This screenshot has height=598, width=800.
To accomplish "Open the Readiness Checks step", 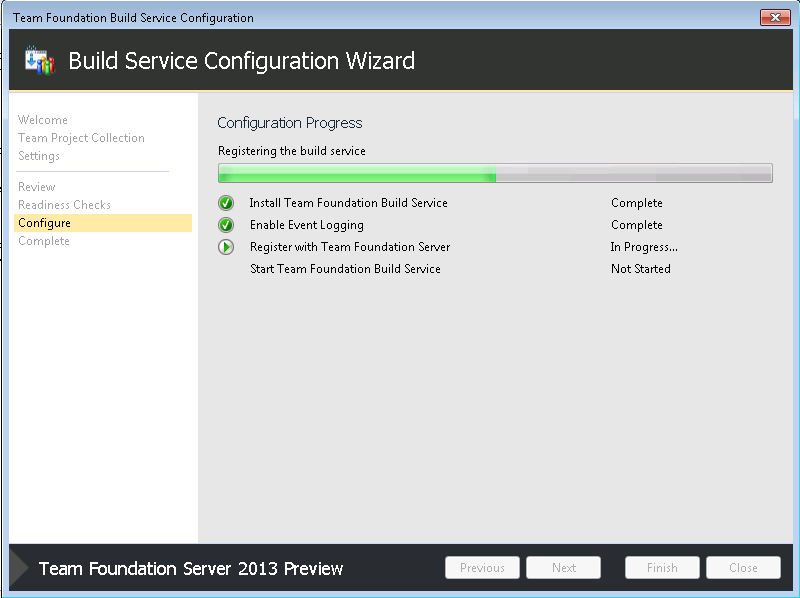I will 64,205.
